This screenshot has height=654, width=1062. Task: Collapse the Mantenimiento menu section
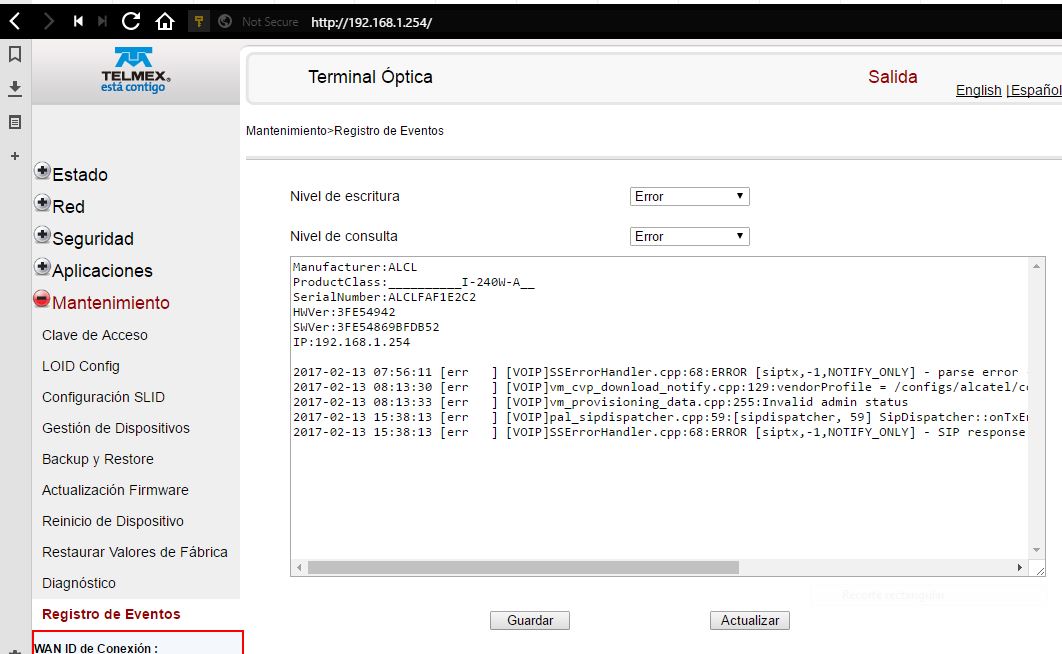click(42, 300)
